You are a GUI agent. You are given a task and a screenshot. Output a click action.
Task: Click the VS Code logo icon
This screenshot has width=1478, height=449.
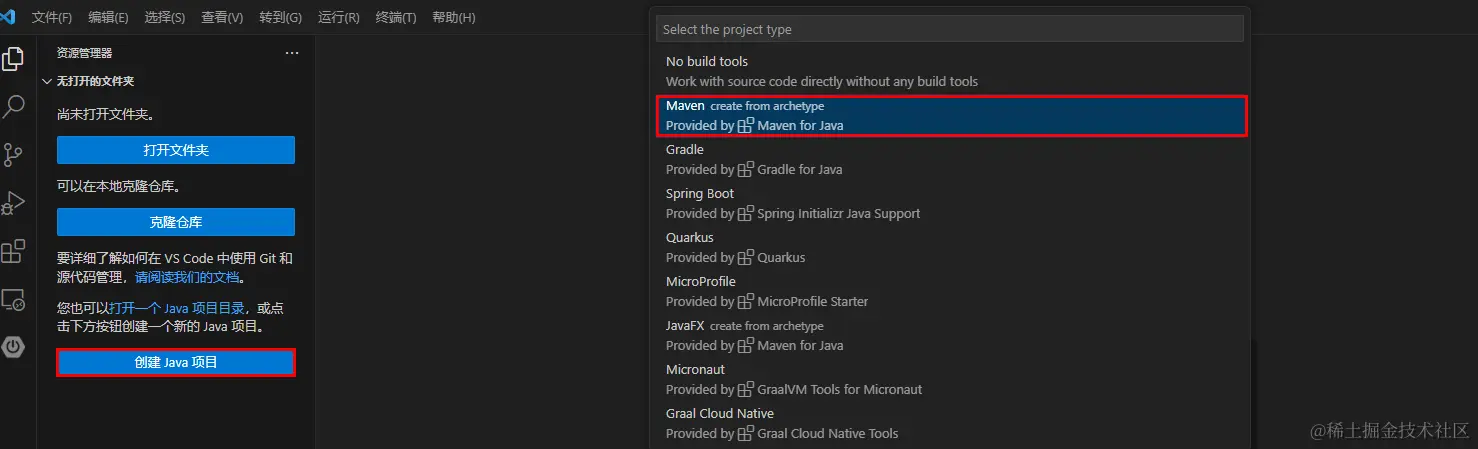click(x=9, y=17)
